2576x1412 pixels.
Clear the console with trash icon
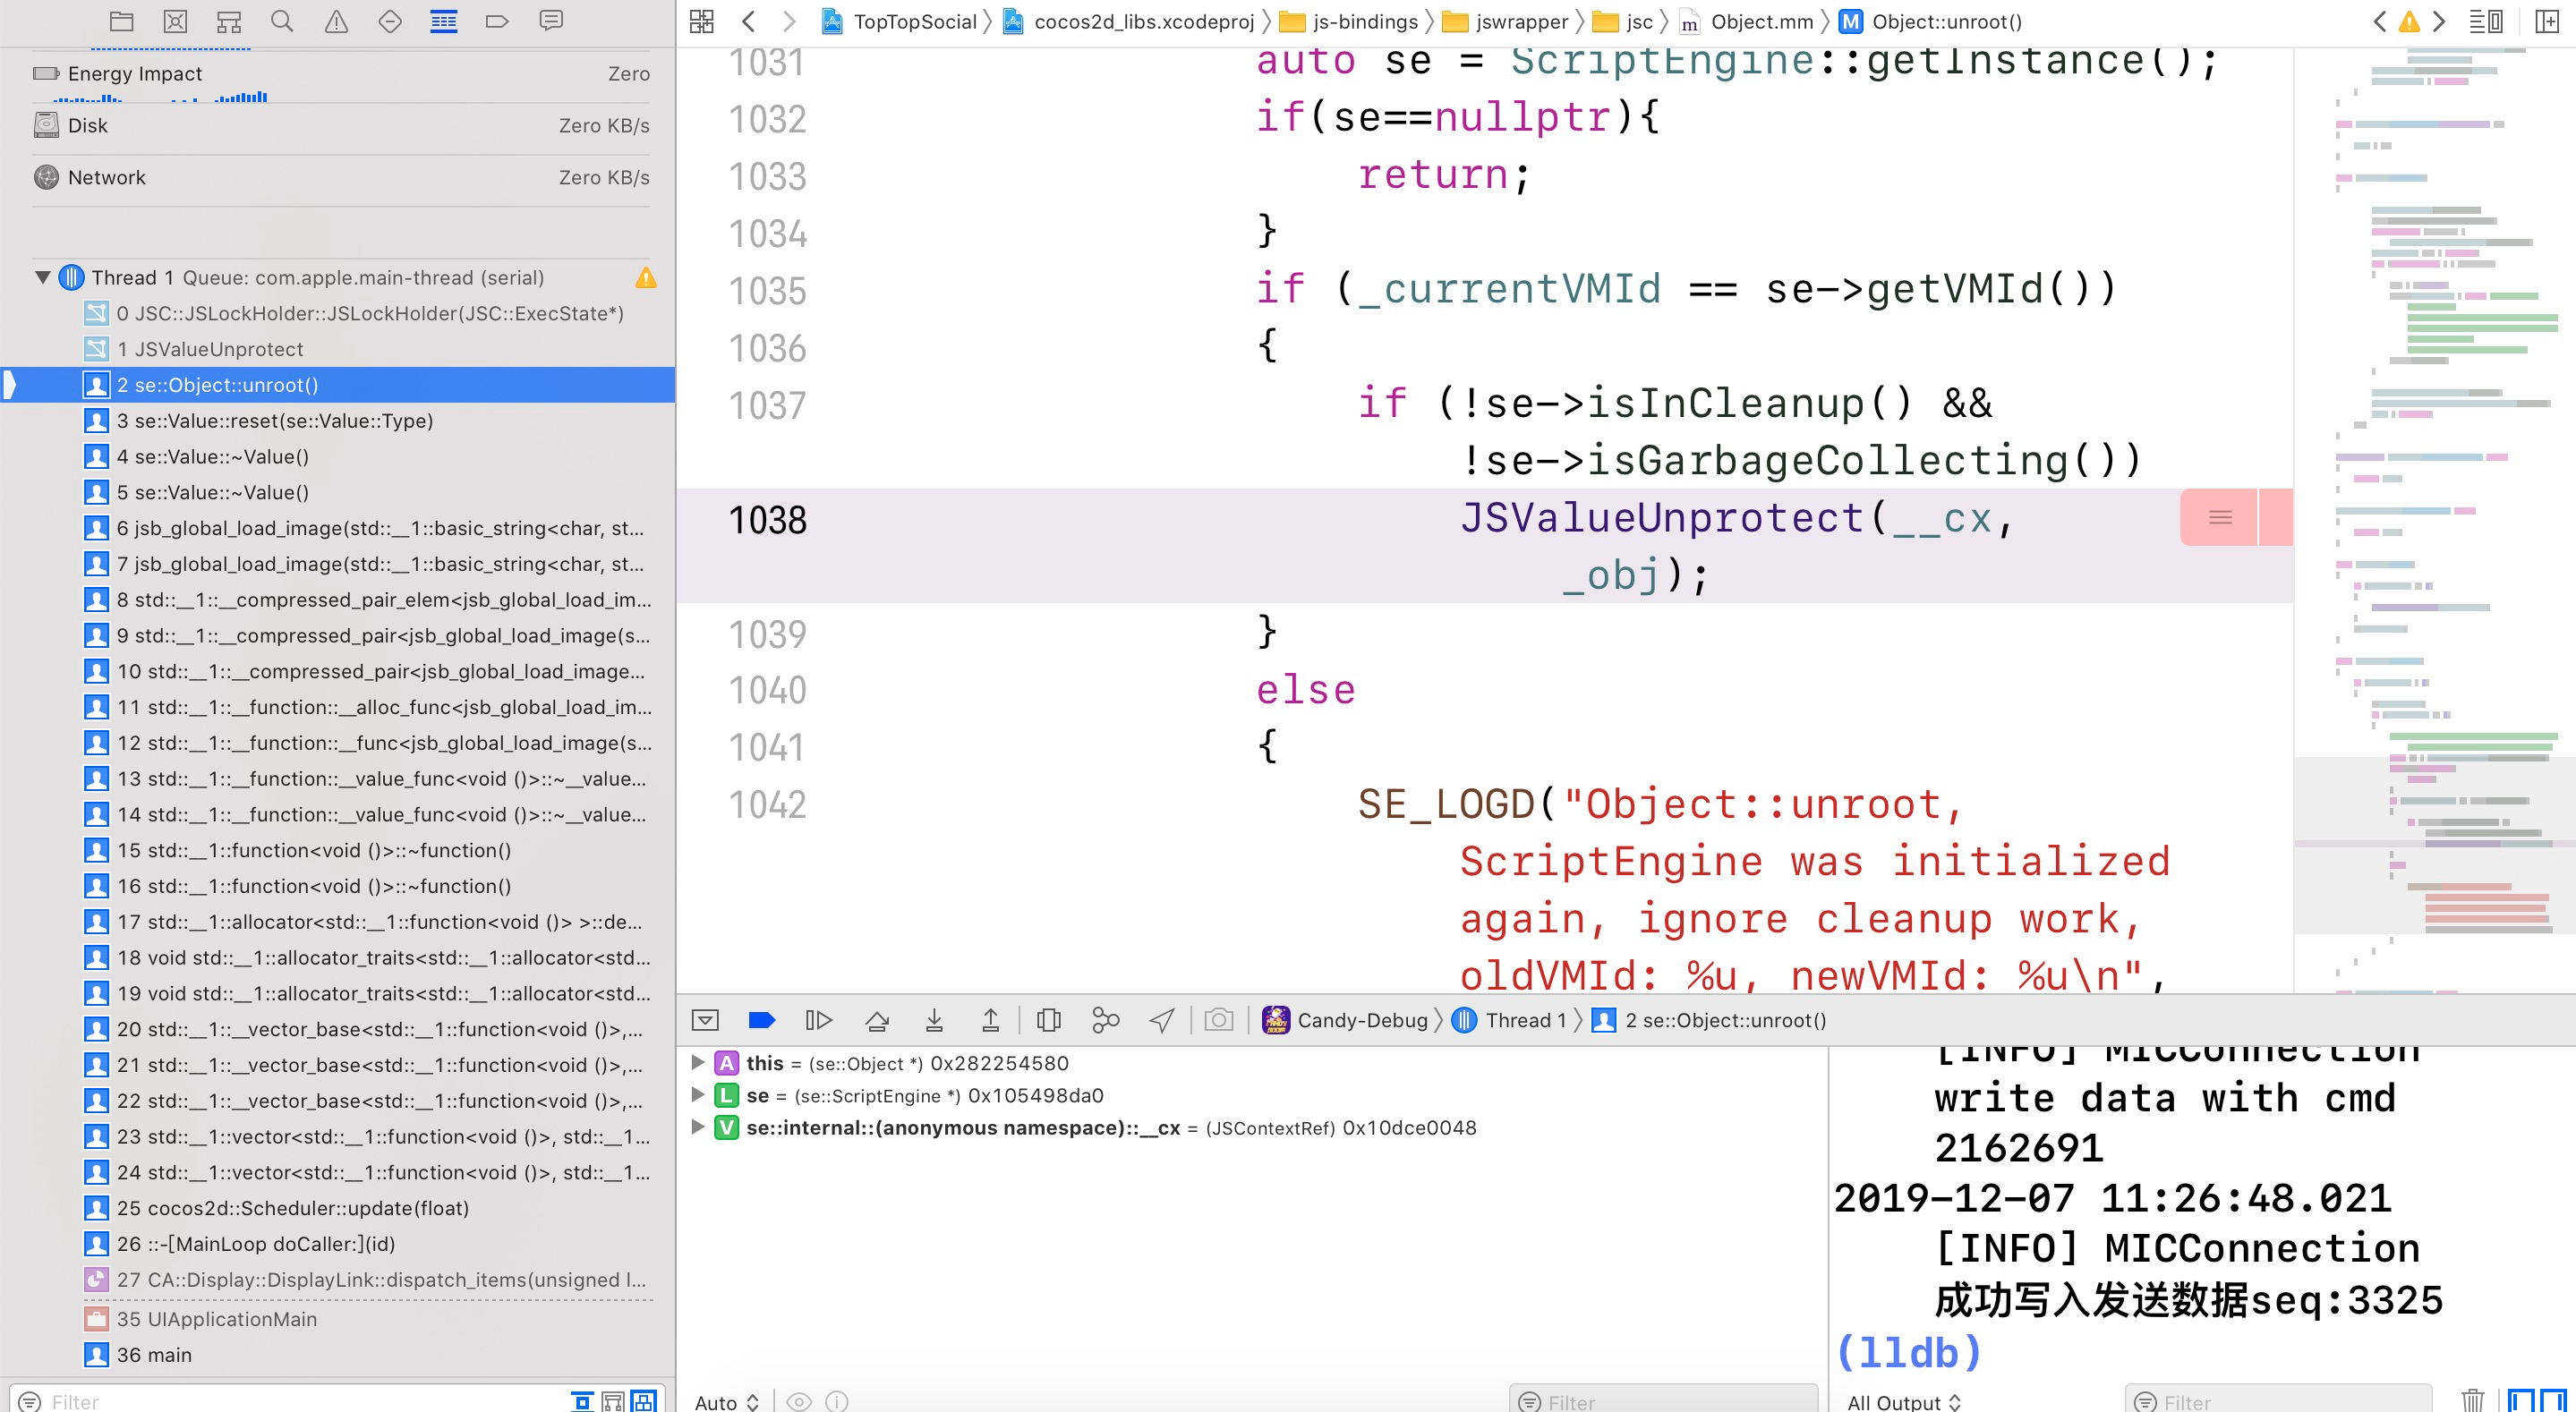(x=2472, y=1400)
